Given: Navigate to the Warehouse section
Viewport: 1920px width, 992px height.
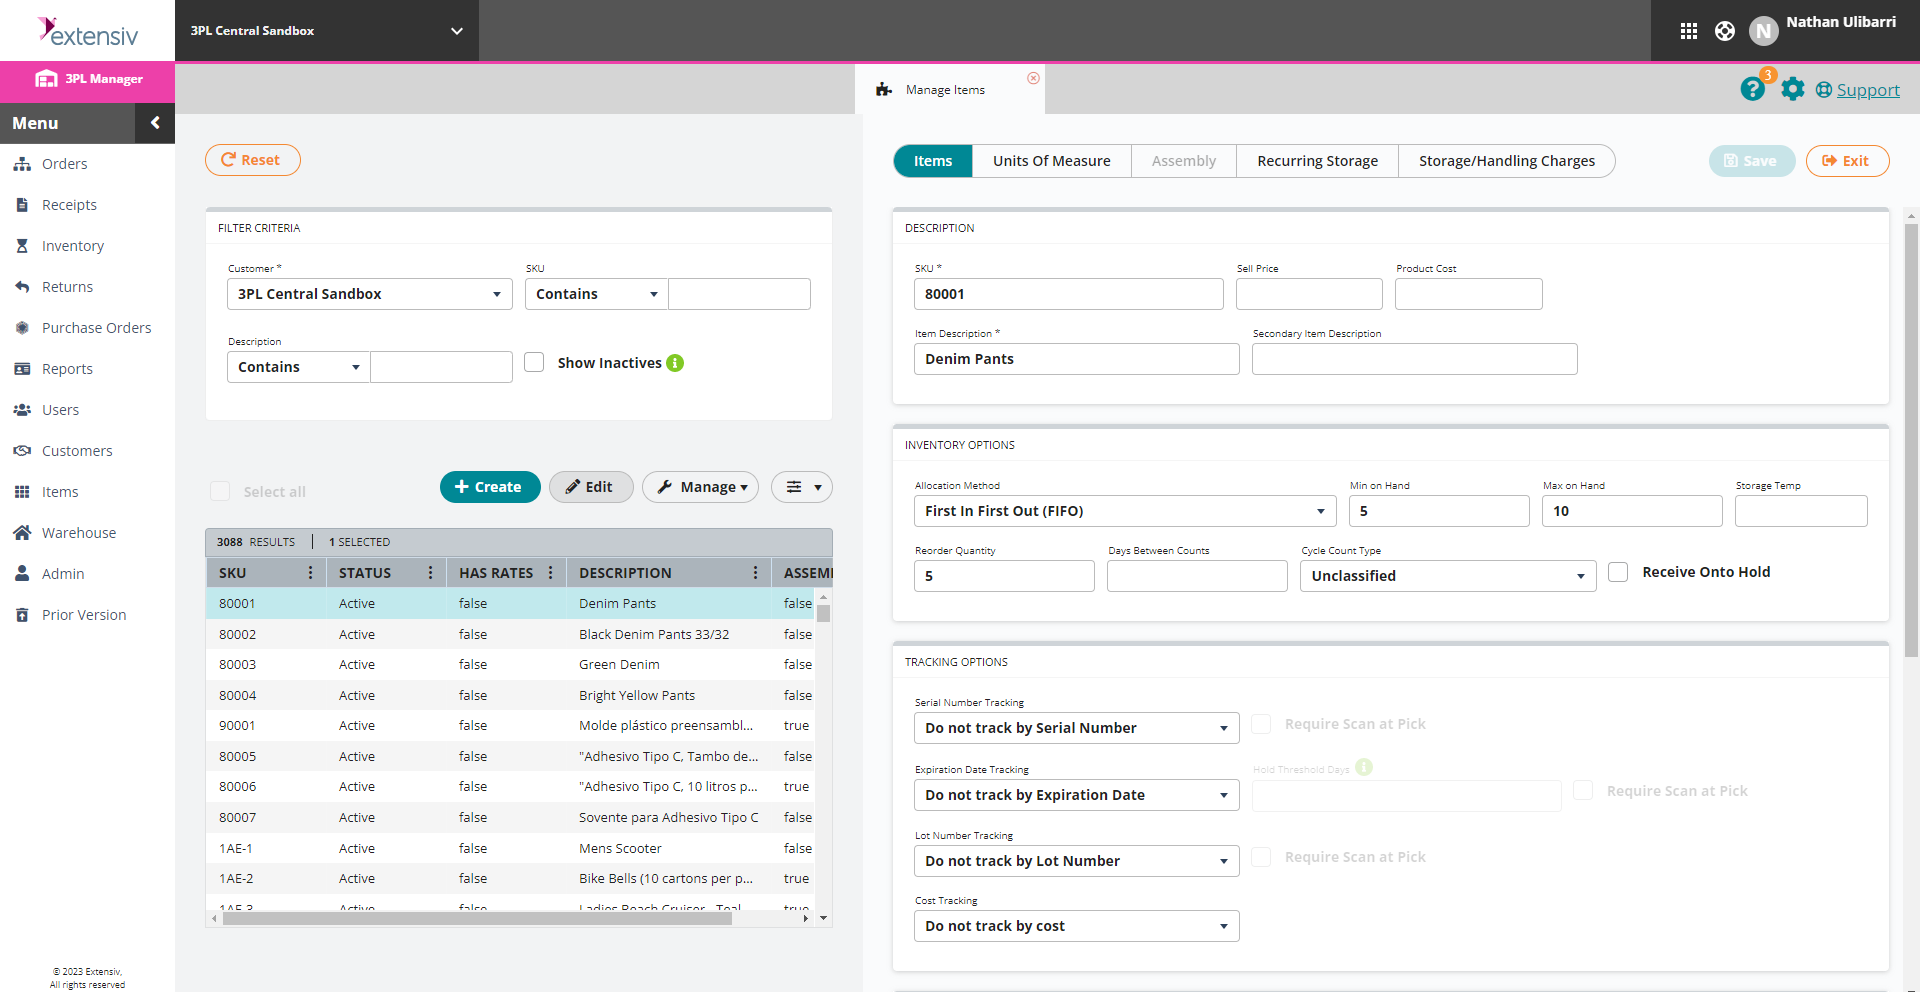Looking at the screenshot, I should click(79, 532).
